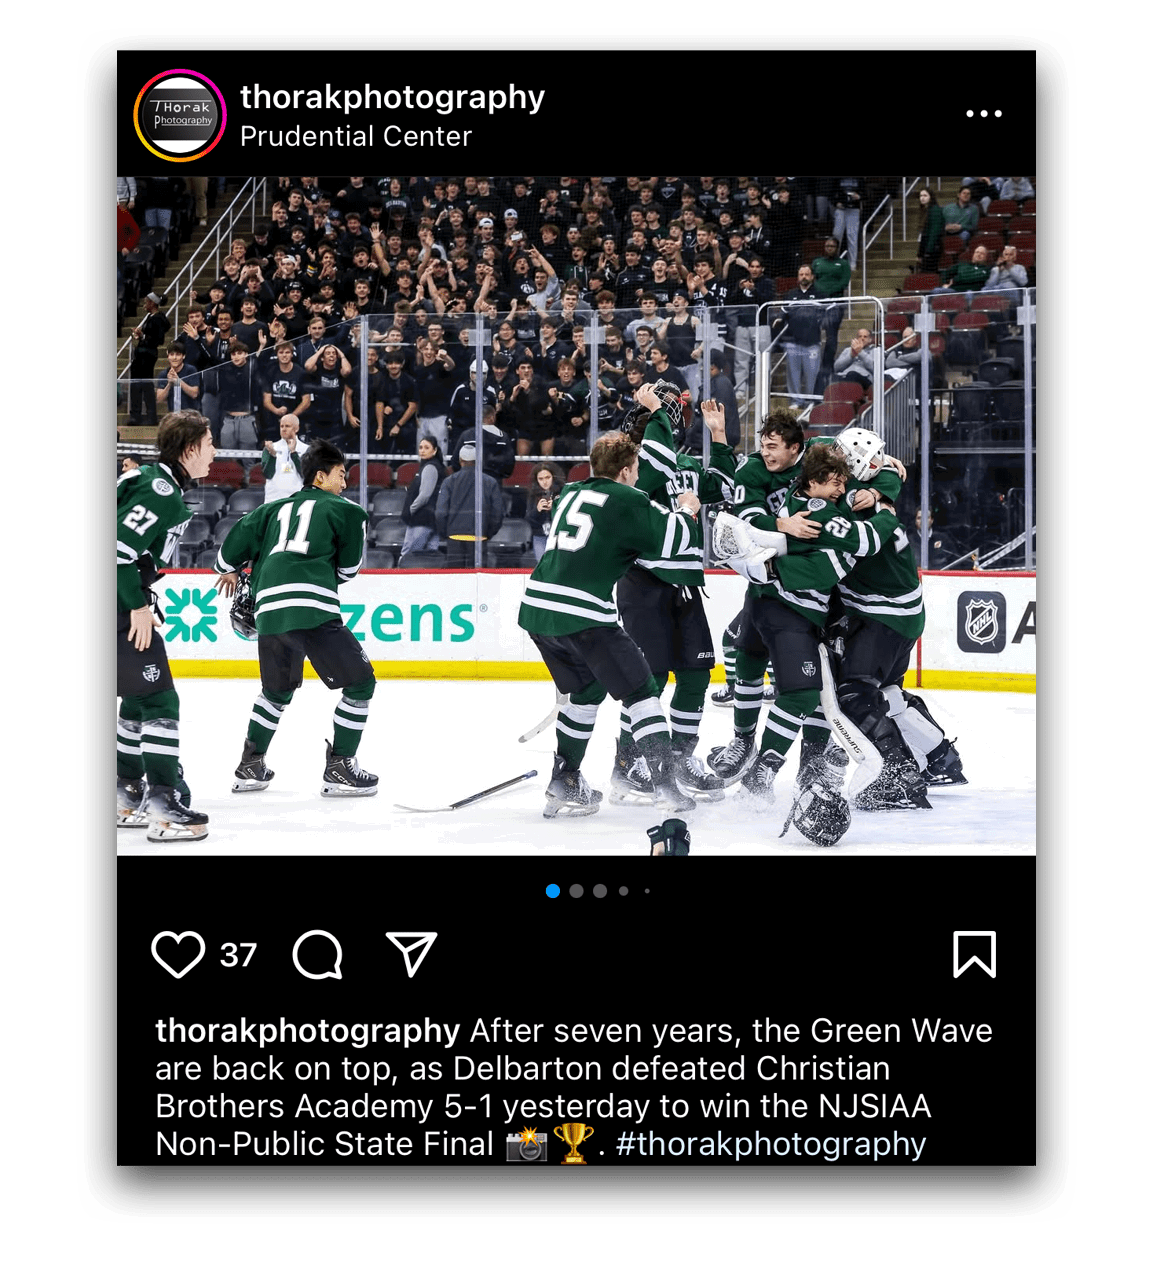
Task: Share the post via paper plane icon
Action: [x=411, y=954]
